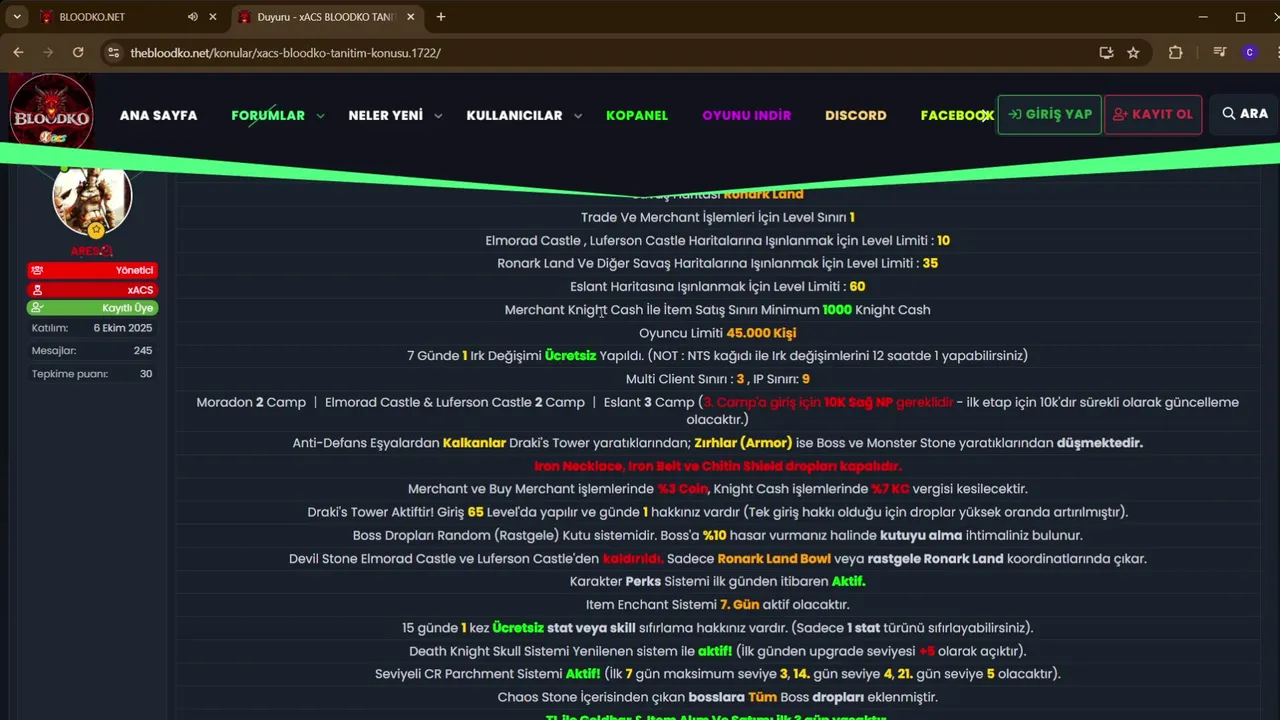
Task: Click the Kayıtlı Üye badge
Action: (92, 308)
